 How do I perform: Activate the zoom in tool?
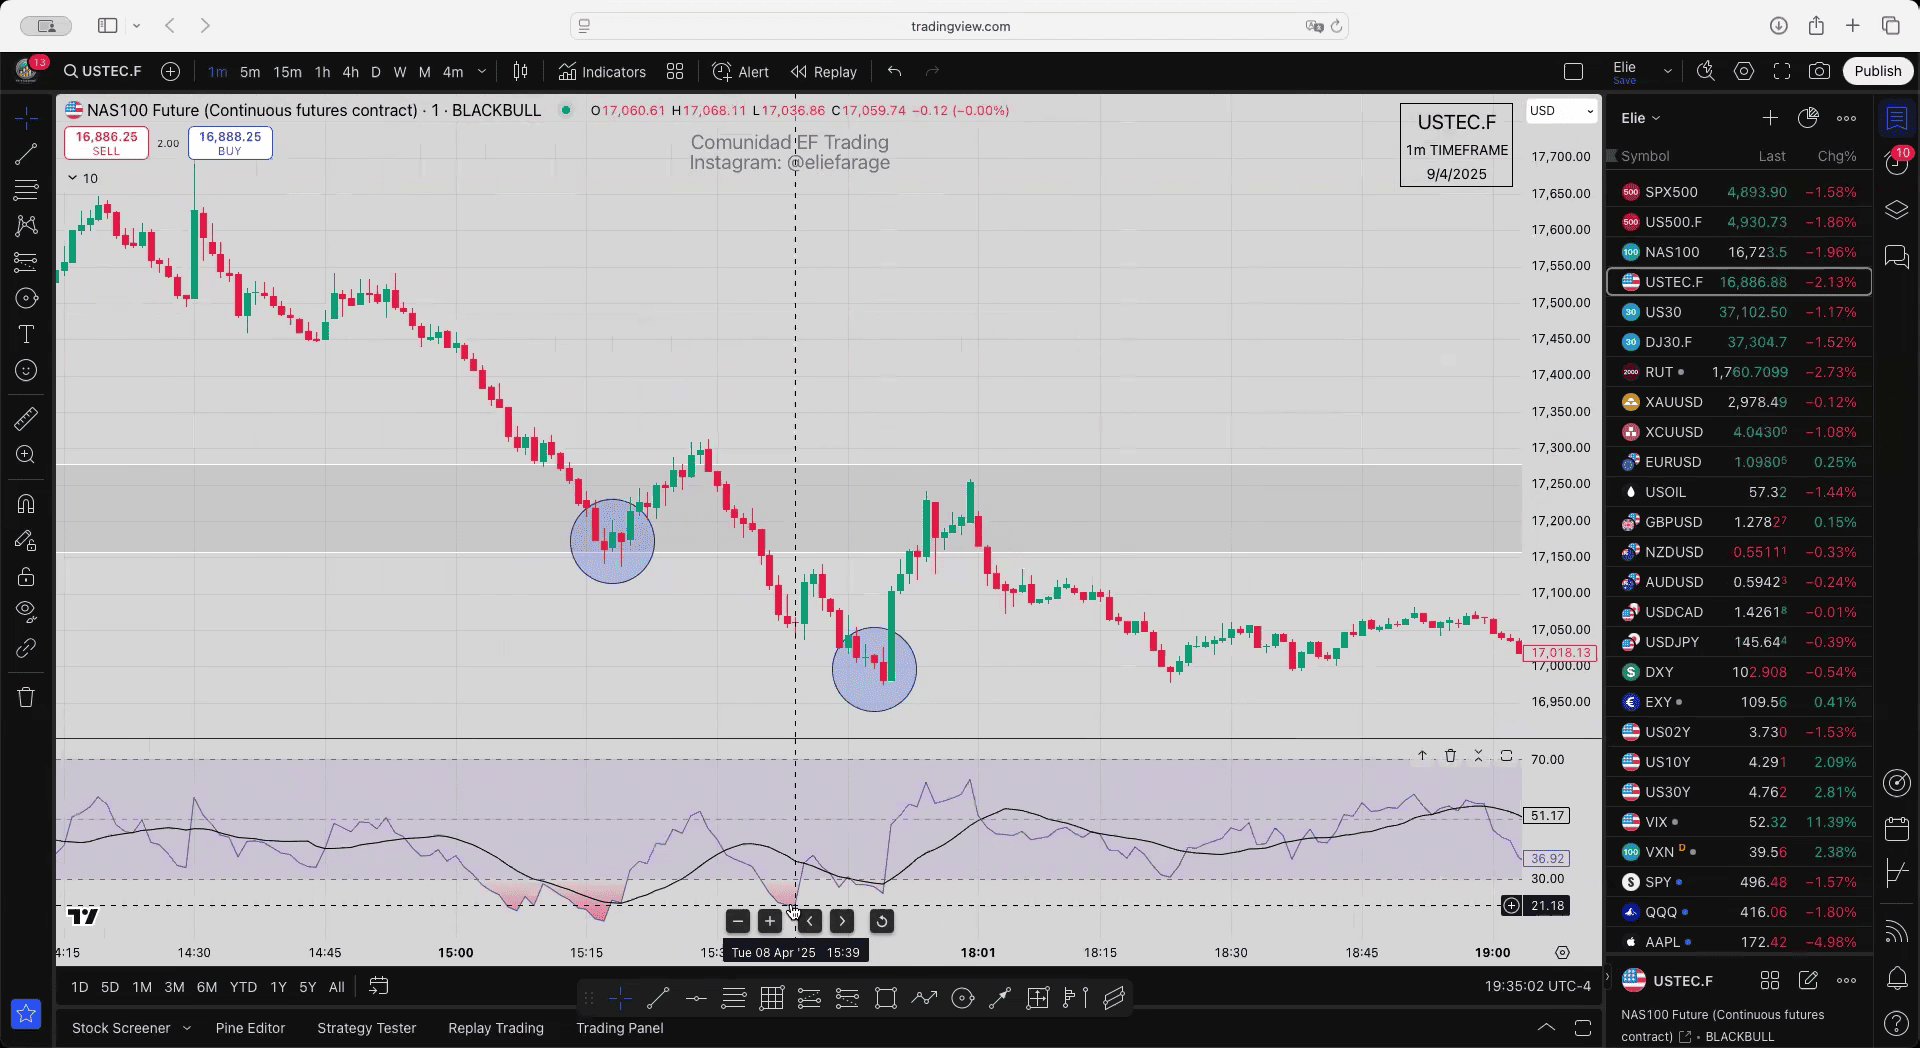click(x=27, y=455)
